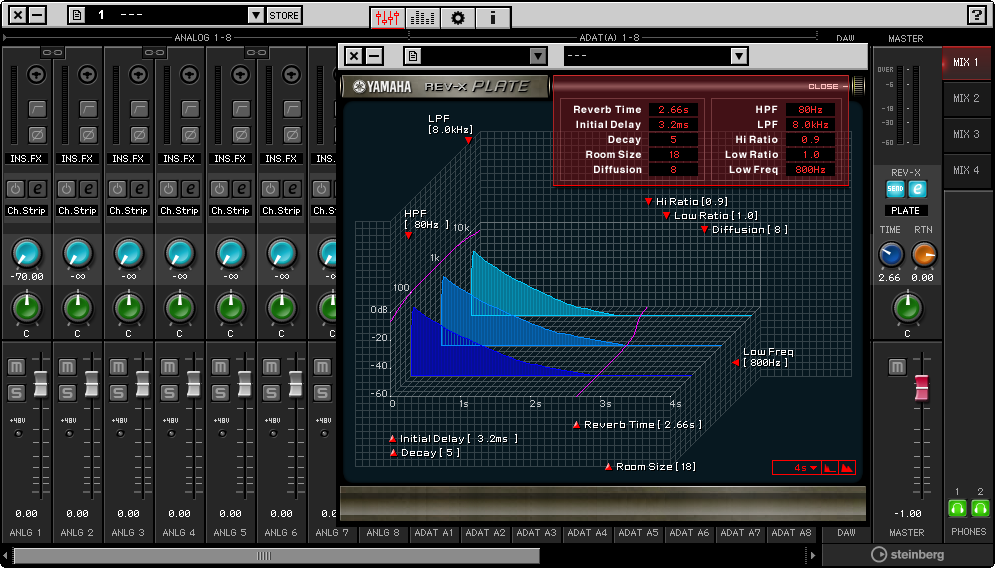Click the preset file icon in REV-X window
This screenshot has height=568, width=995.
click(x=413, y=56)
